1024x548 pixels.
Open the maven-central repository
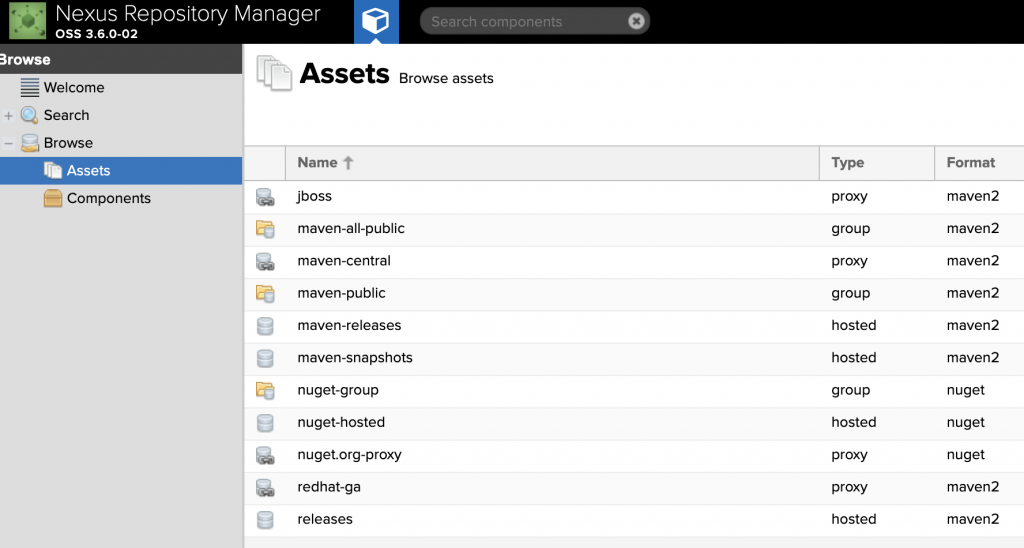point(344,261)
